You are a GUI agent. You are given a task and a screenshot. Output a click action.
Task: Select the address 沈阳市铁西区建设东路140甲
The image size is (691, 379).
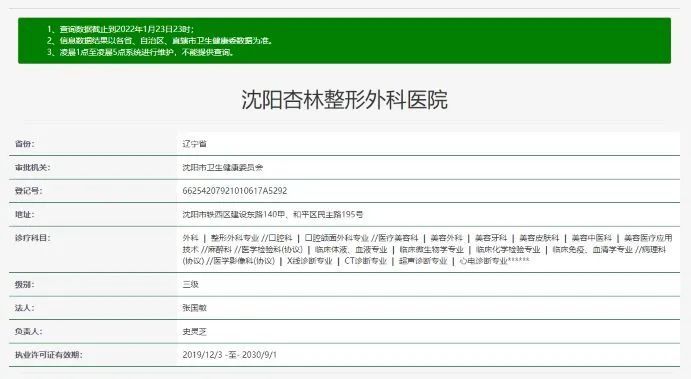coord(234,215)
